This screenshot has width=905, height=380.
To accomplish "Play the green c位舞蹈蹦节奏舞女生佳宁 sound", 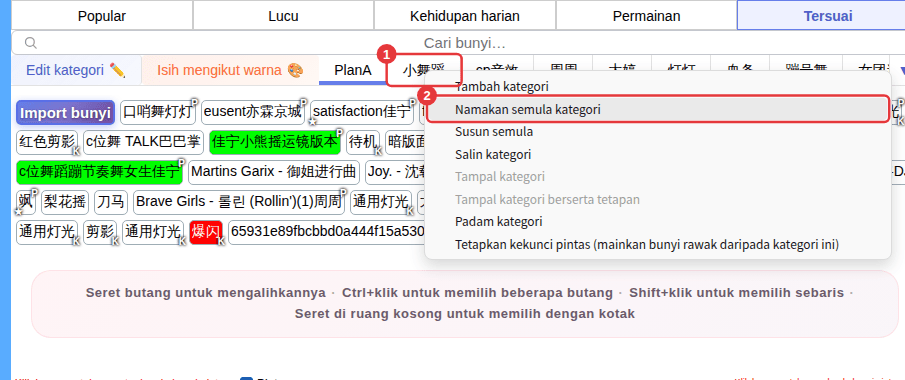I will (99, 172).
